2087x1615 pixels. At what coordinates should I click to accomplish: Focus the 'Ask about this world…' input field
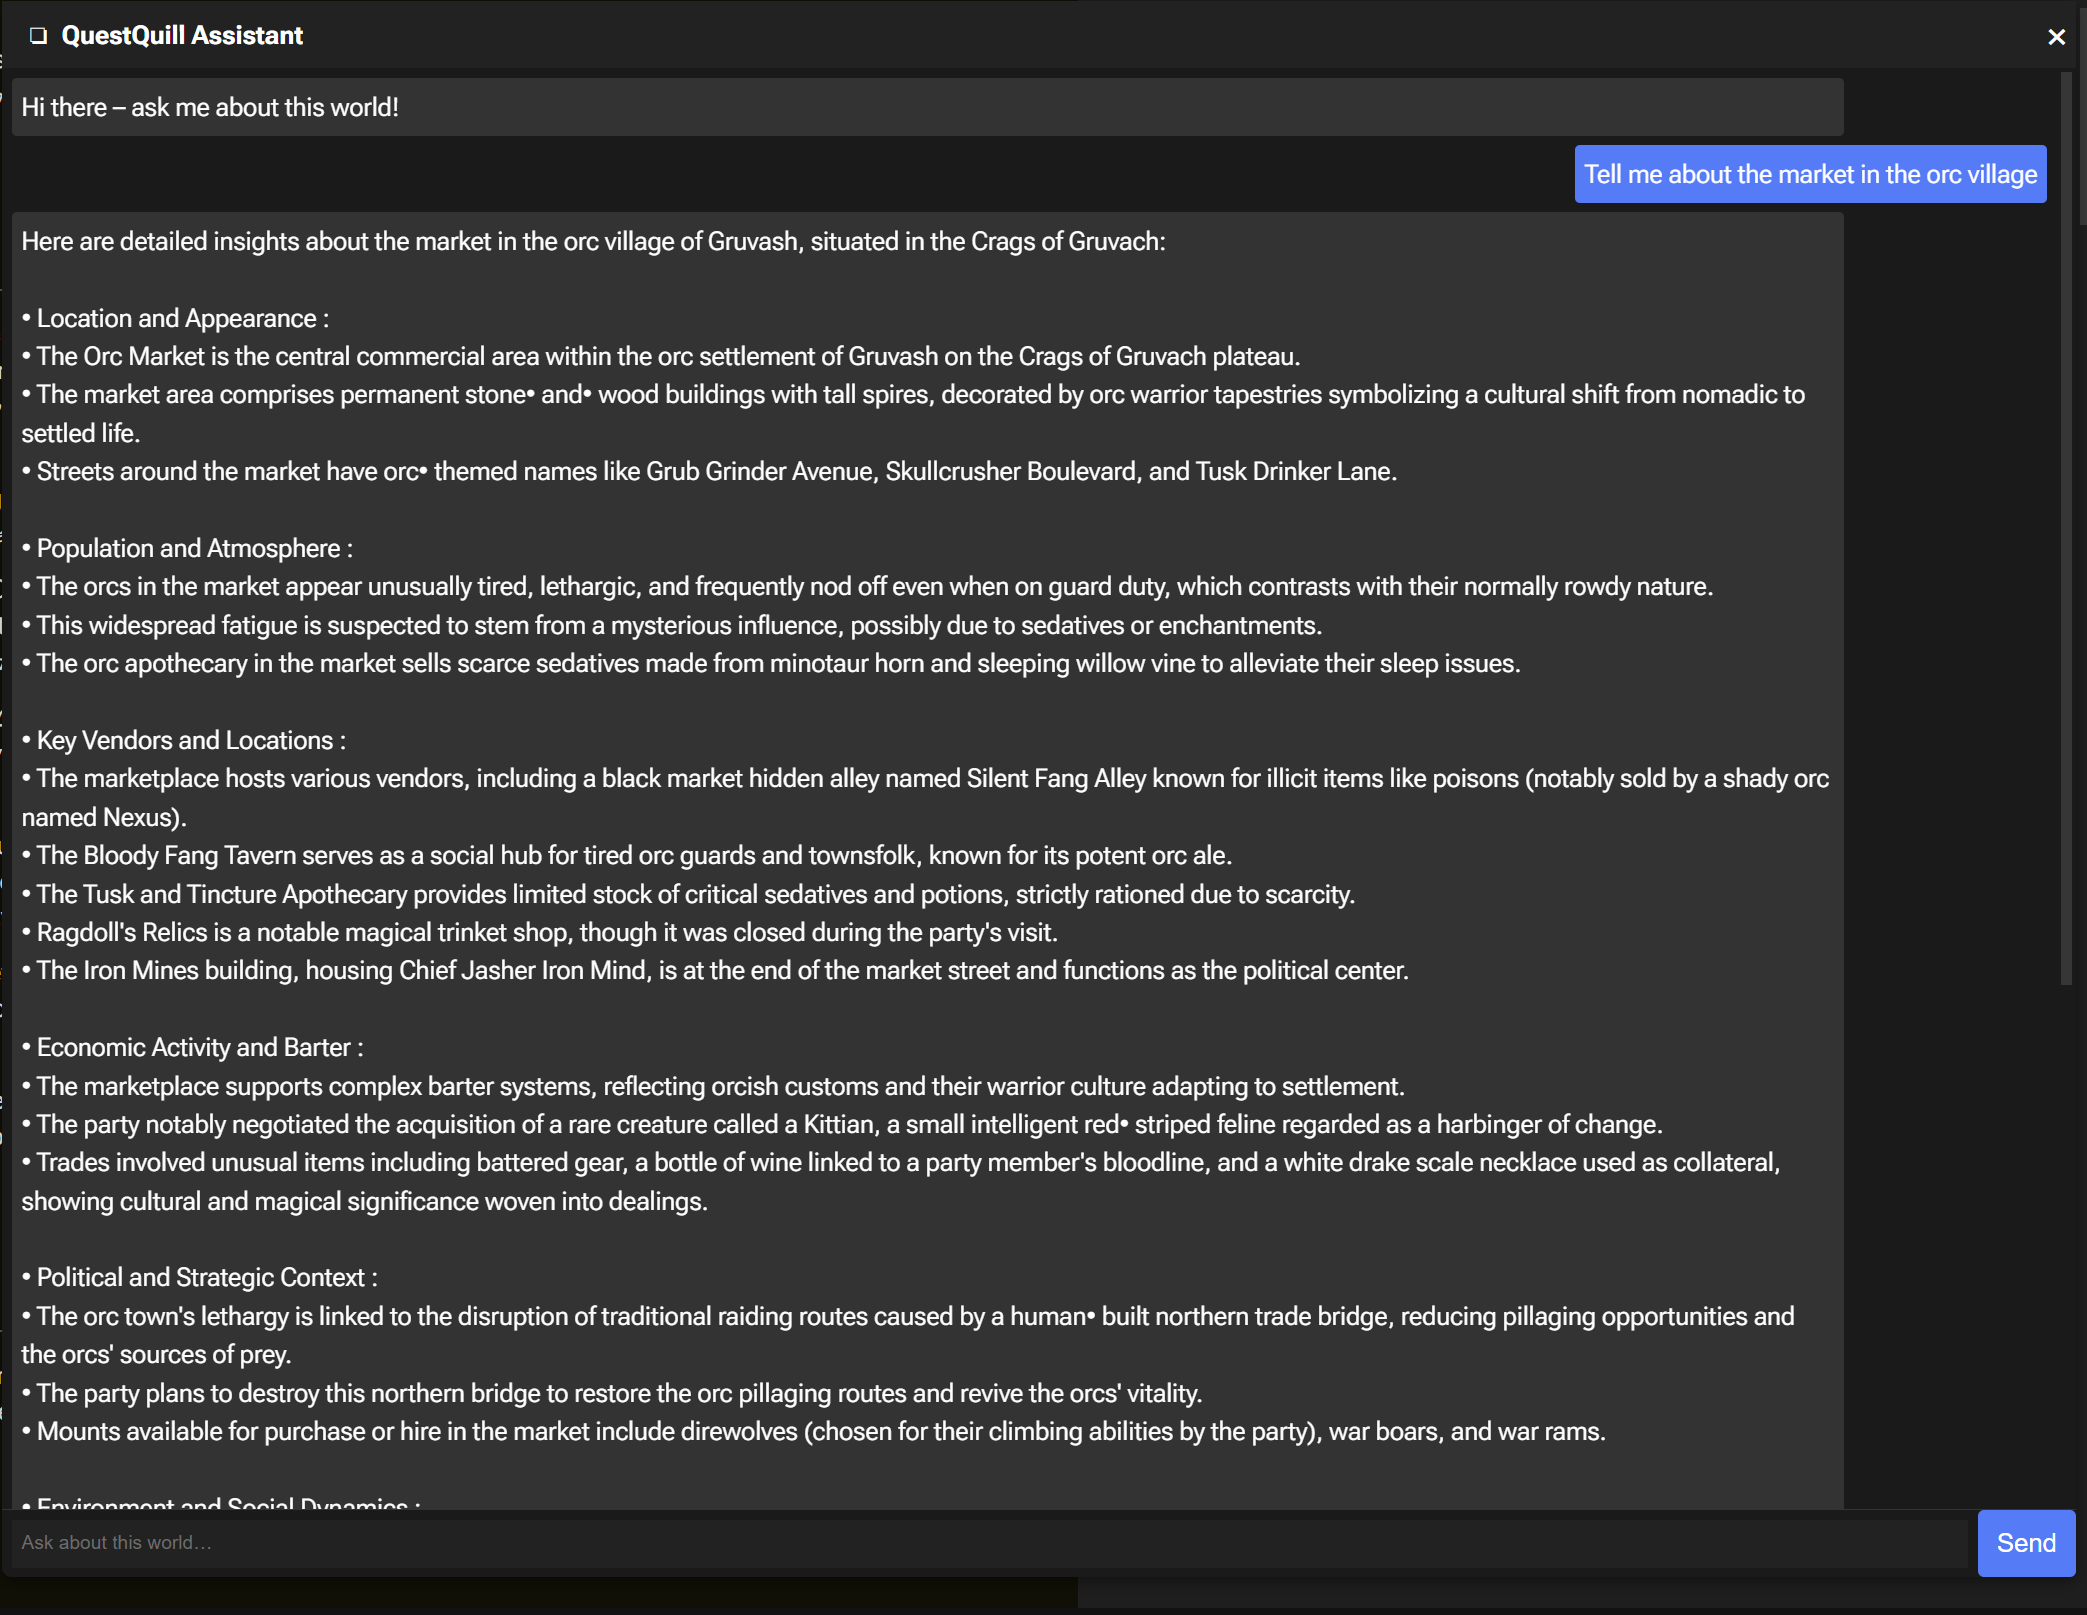(988, 1542)
